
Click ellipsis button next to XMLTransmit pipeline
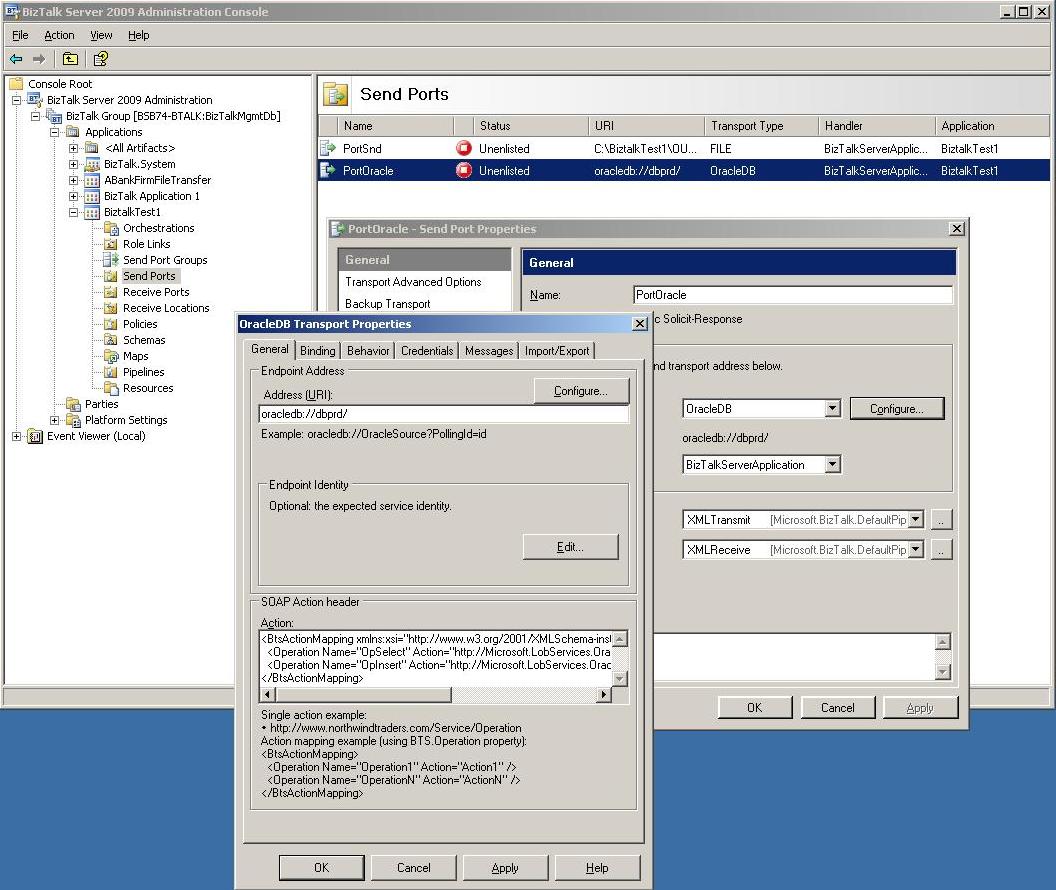(x=941, y=520)
